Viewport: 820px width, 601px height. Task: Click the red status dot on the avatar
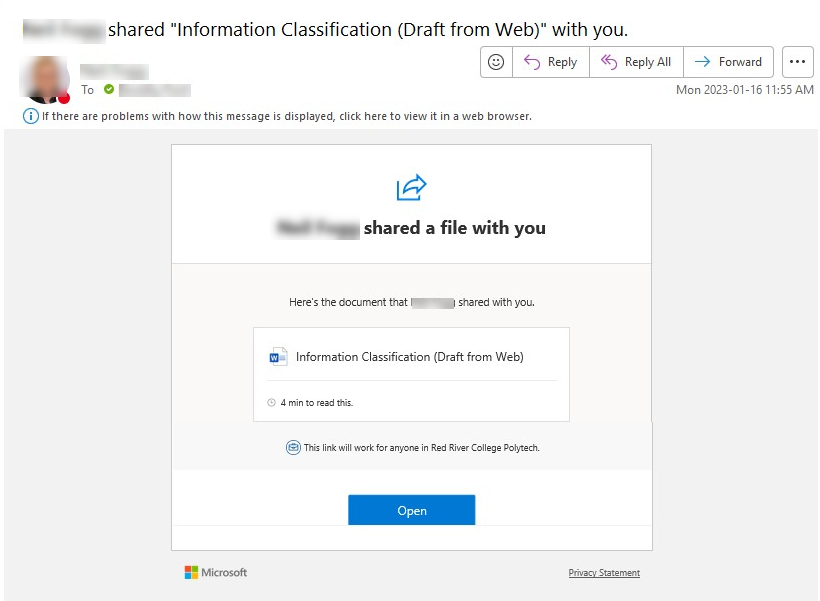pyautogui.click(x=64, y=98)
